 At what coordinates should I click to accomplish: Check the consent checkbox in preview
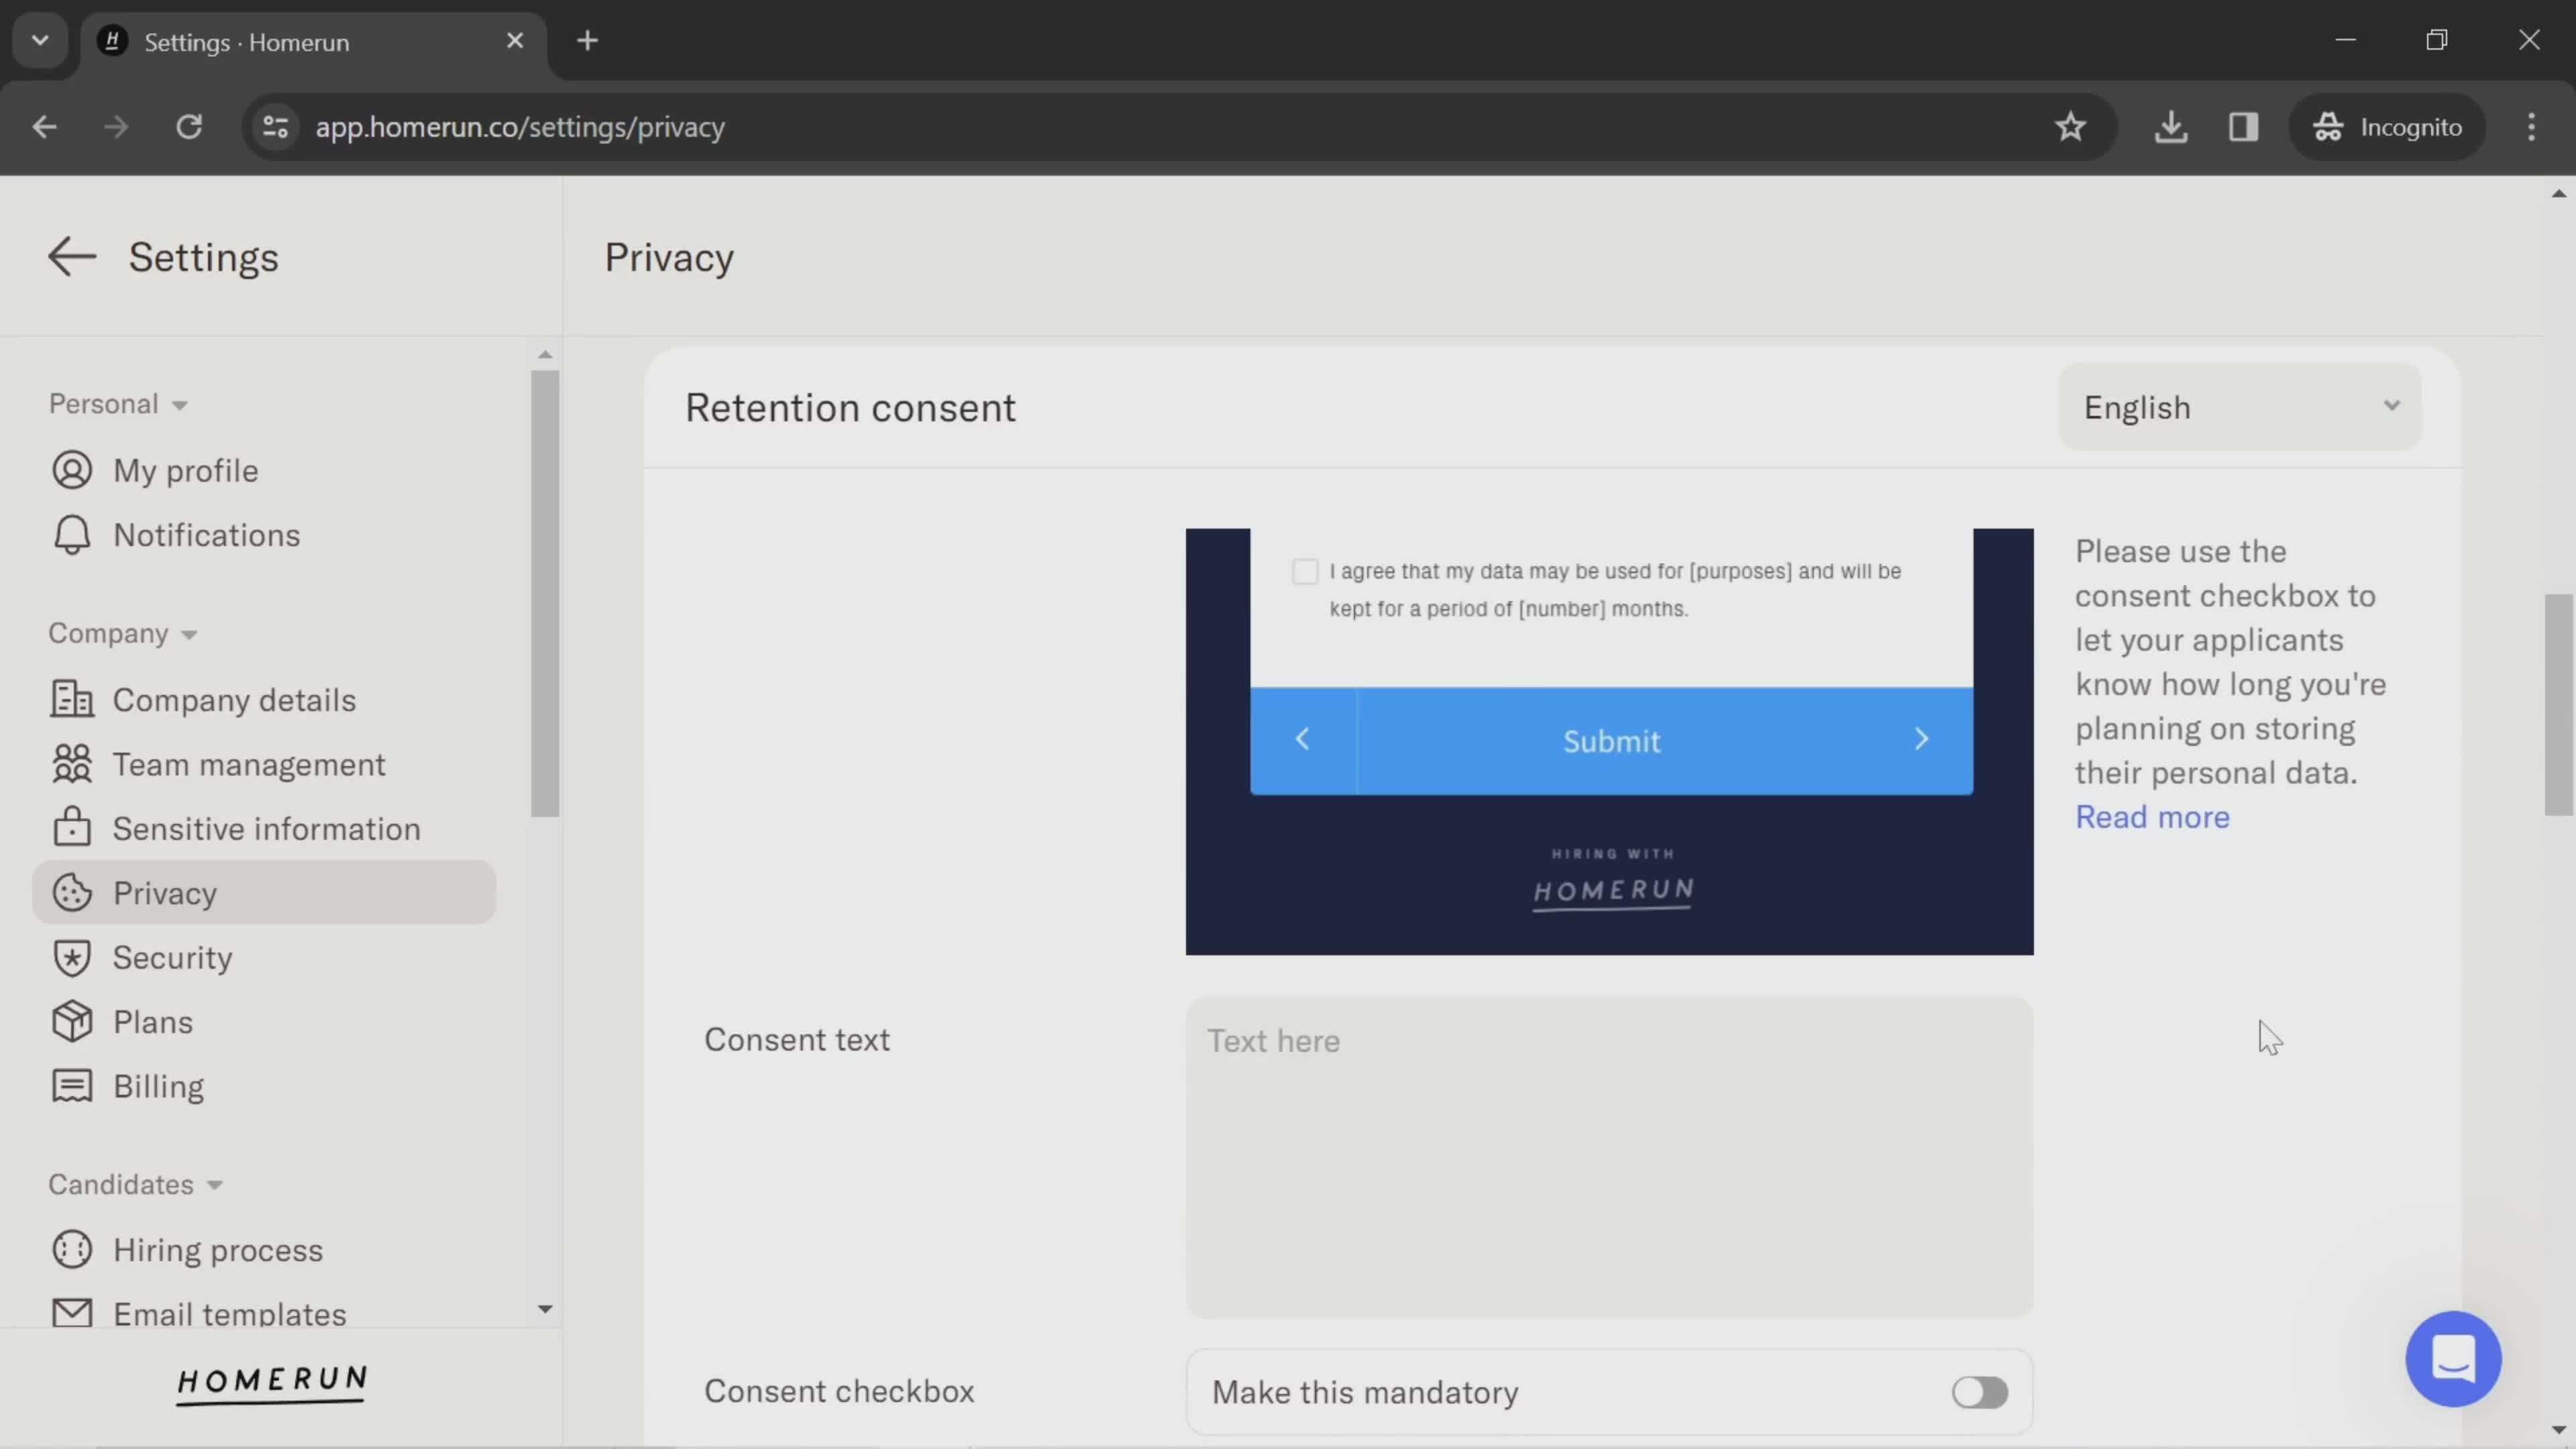click(x=1305, y=571)
